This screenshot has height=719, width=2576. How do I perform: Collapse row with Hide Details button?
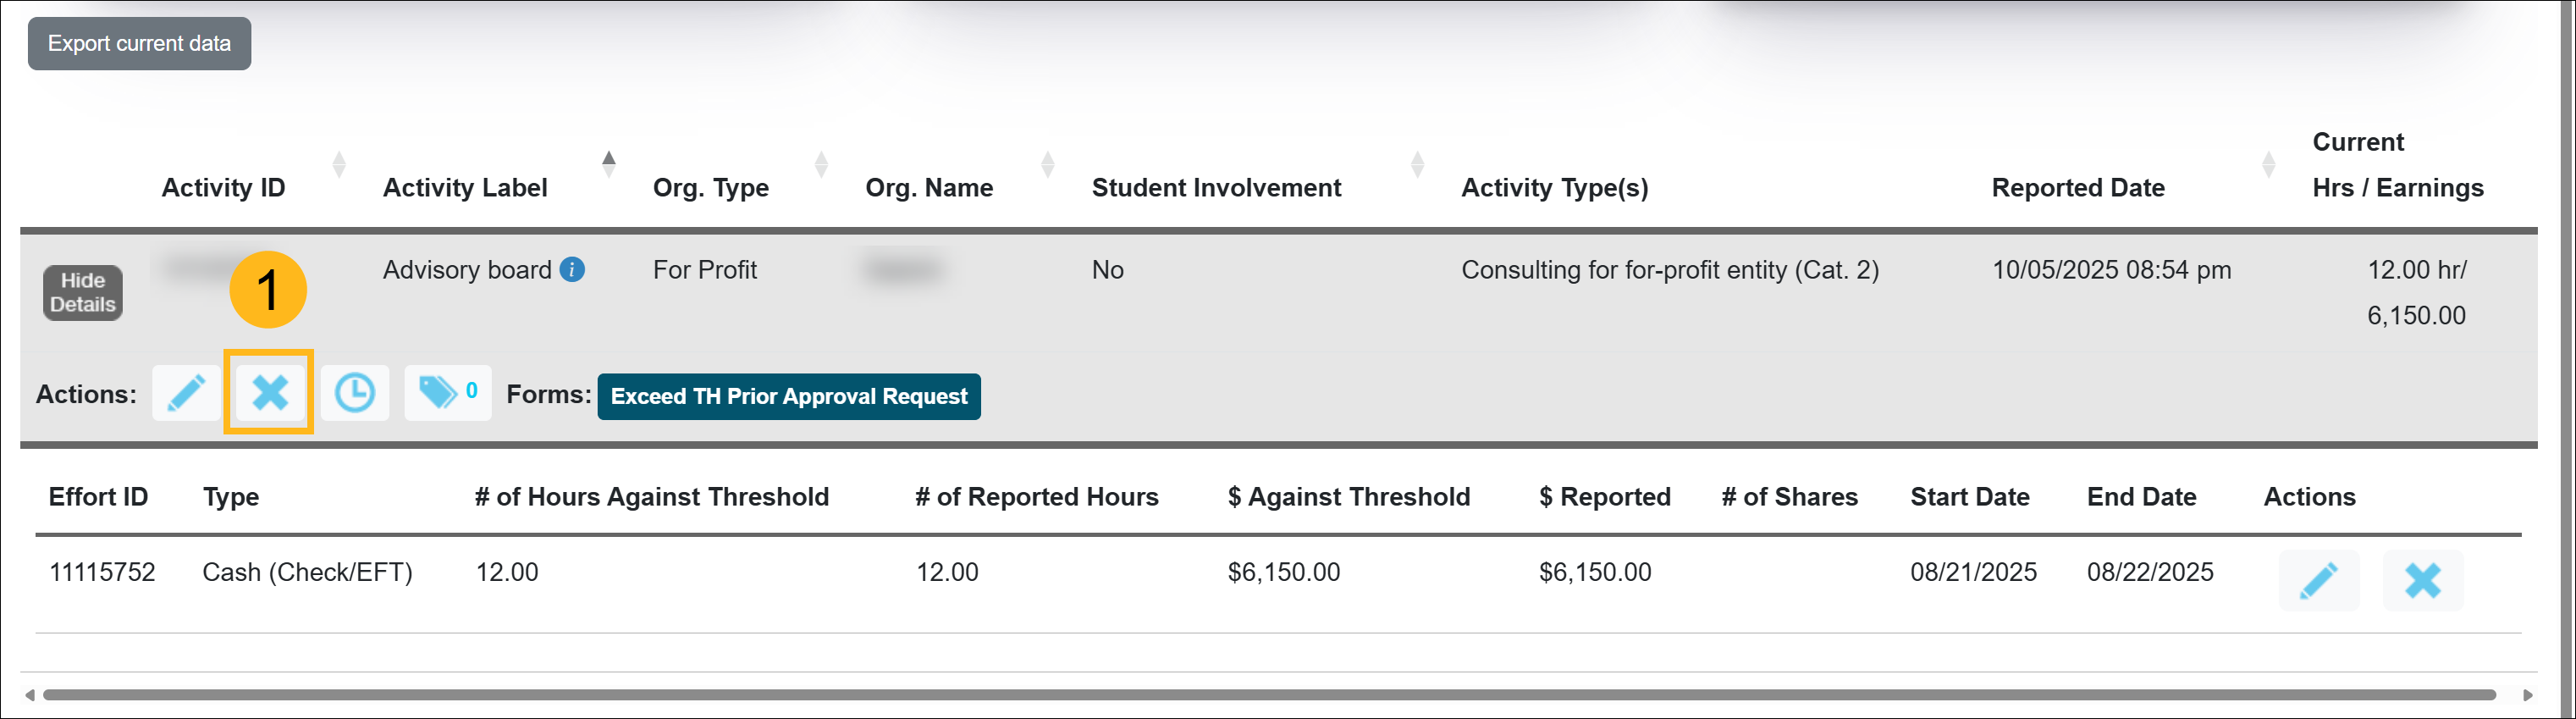[83, 293]
